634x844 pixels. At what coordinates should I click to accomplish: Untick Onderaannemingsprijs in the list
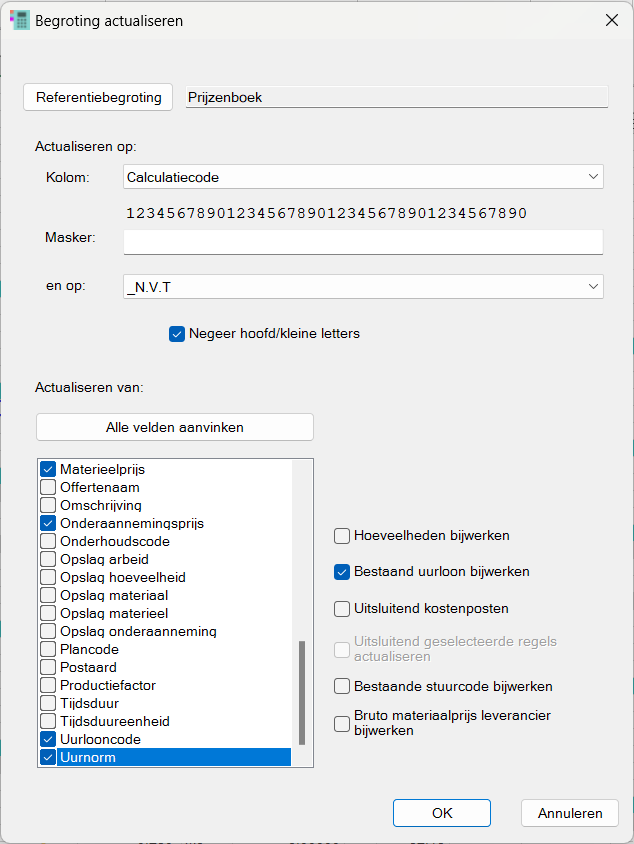pos(48,523)
